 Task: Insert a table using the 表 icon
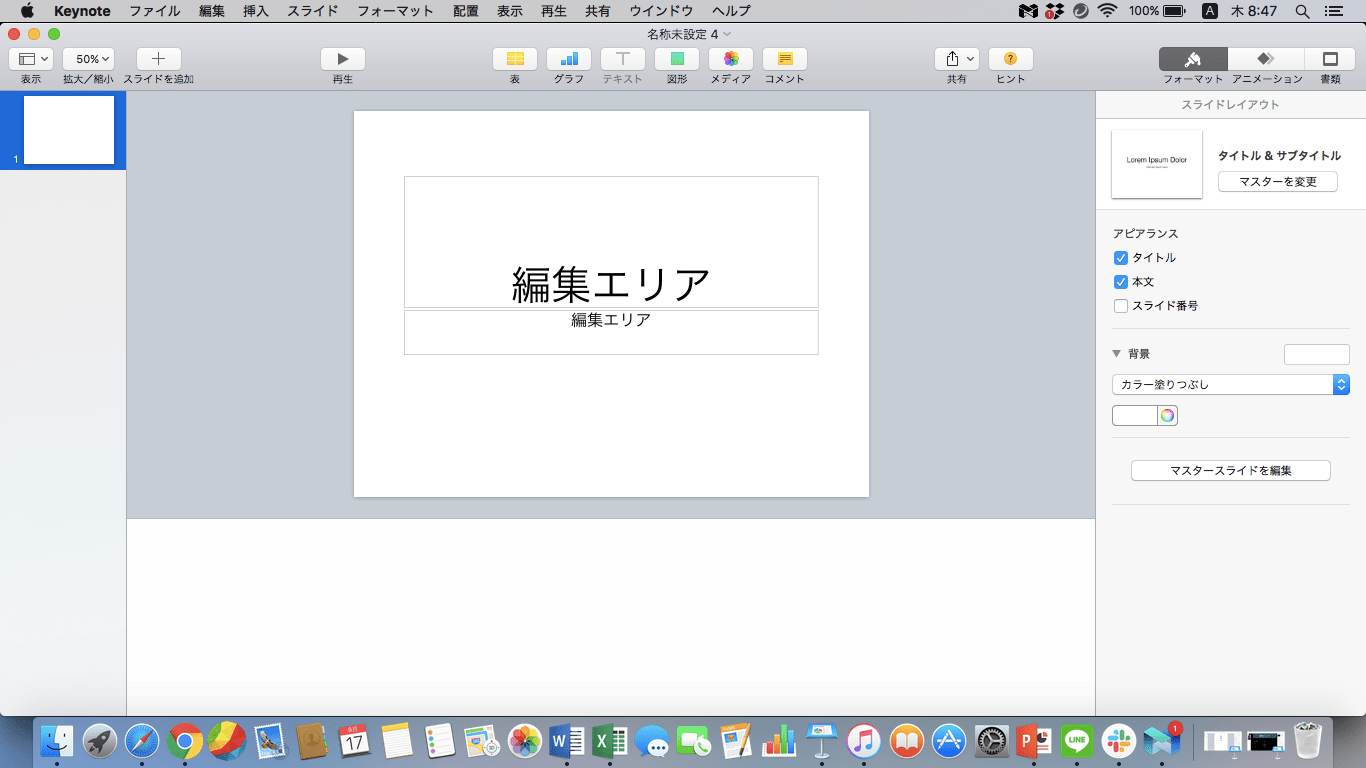(x=515, y=59)
